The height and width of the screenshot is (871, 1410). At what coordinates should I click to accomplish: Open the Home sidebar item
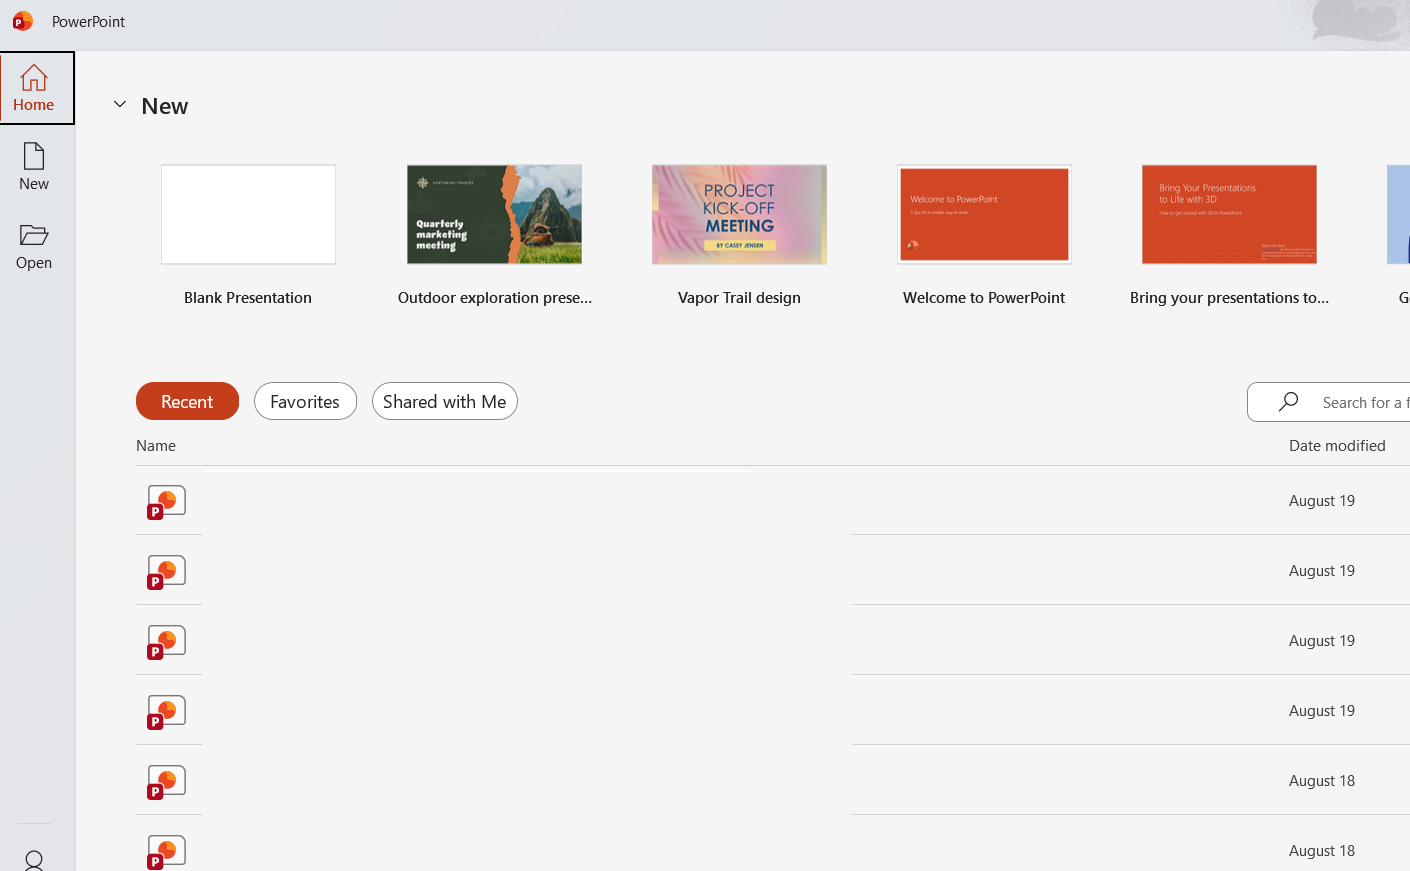click(x=36, y=88)
